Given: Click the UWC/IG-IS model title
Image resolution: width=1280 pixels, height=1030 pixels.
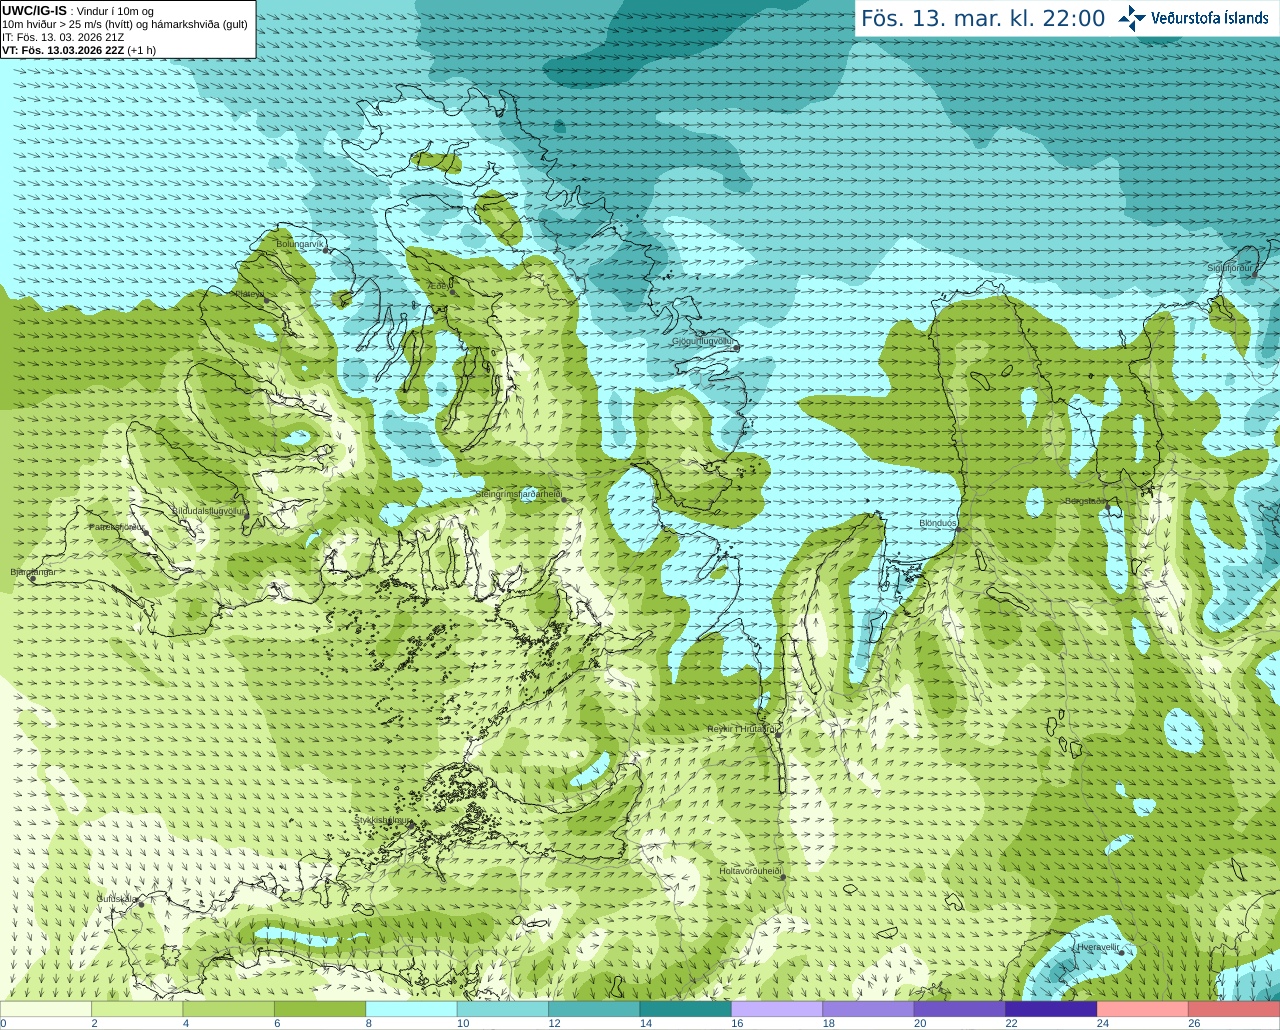Looking at the screenshot, I should 34,11.
